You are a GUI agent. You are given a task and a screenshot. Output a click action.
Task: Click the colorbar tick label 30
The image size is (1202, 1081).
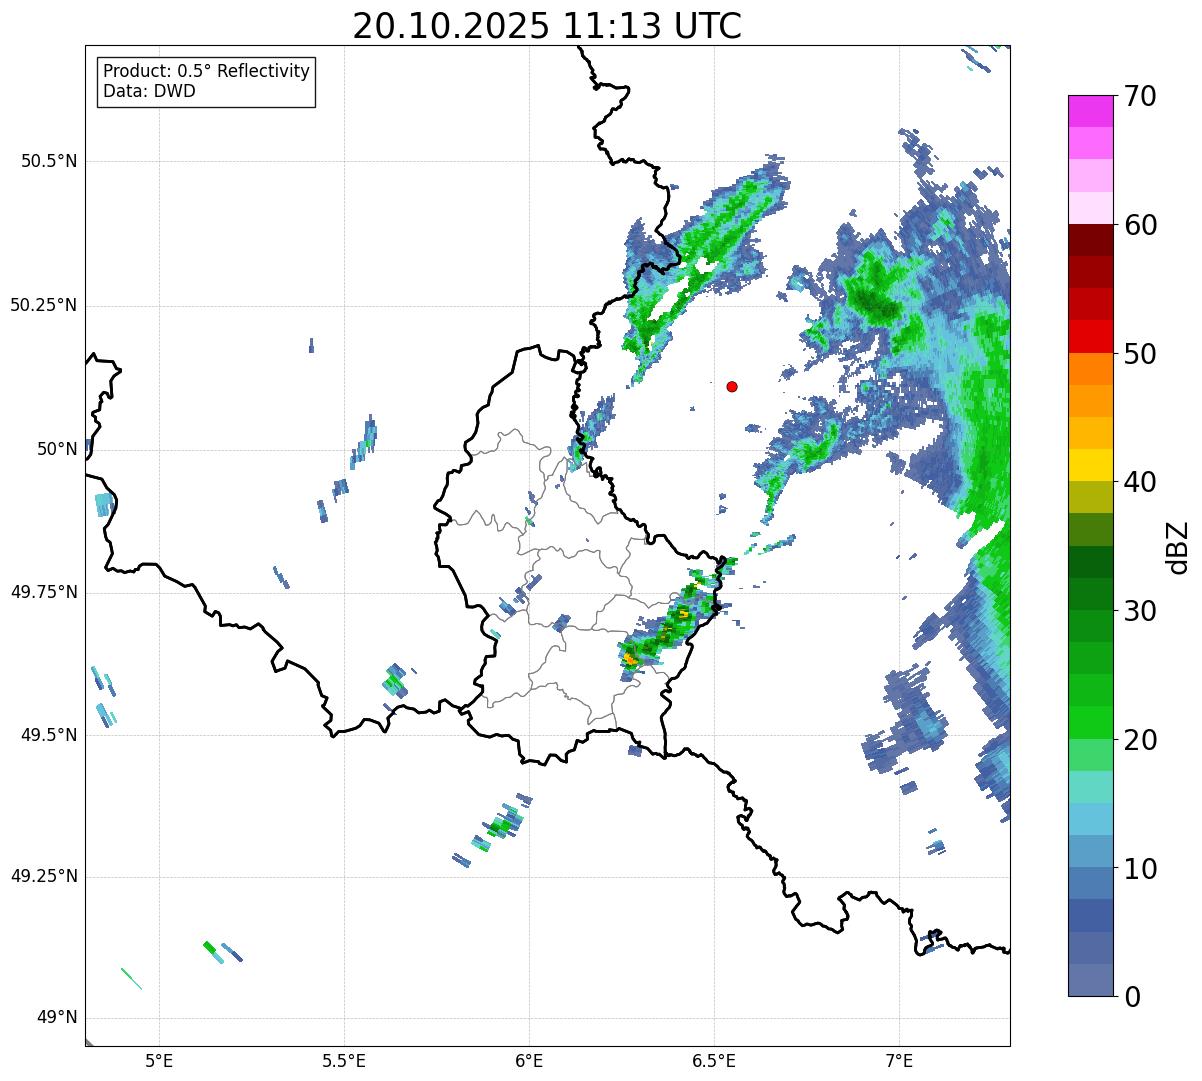pyautogui.click(x=1140, y=611)
